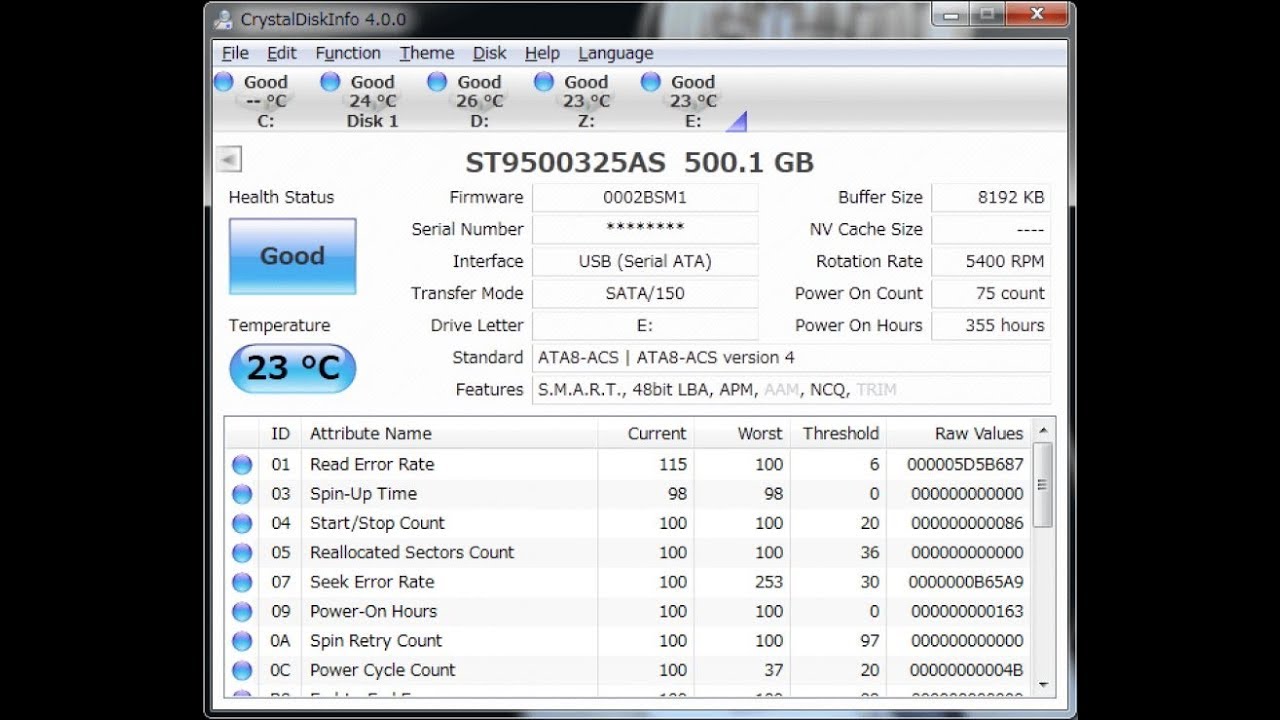Click the Power On Hours field 355 hours
The width and height of the screenshot is (1280, 720).
pos(991,325)
